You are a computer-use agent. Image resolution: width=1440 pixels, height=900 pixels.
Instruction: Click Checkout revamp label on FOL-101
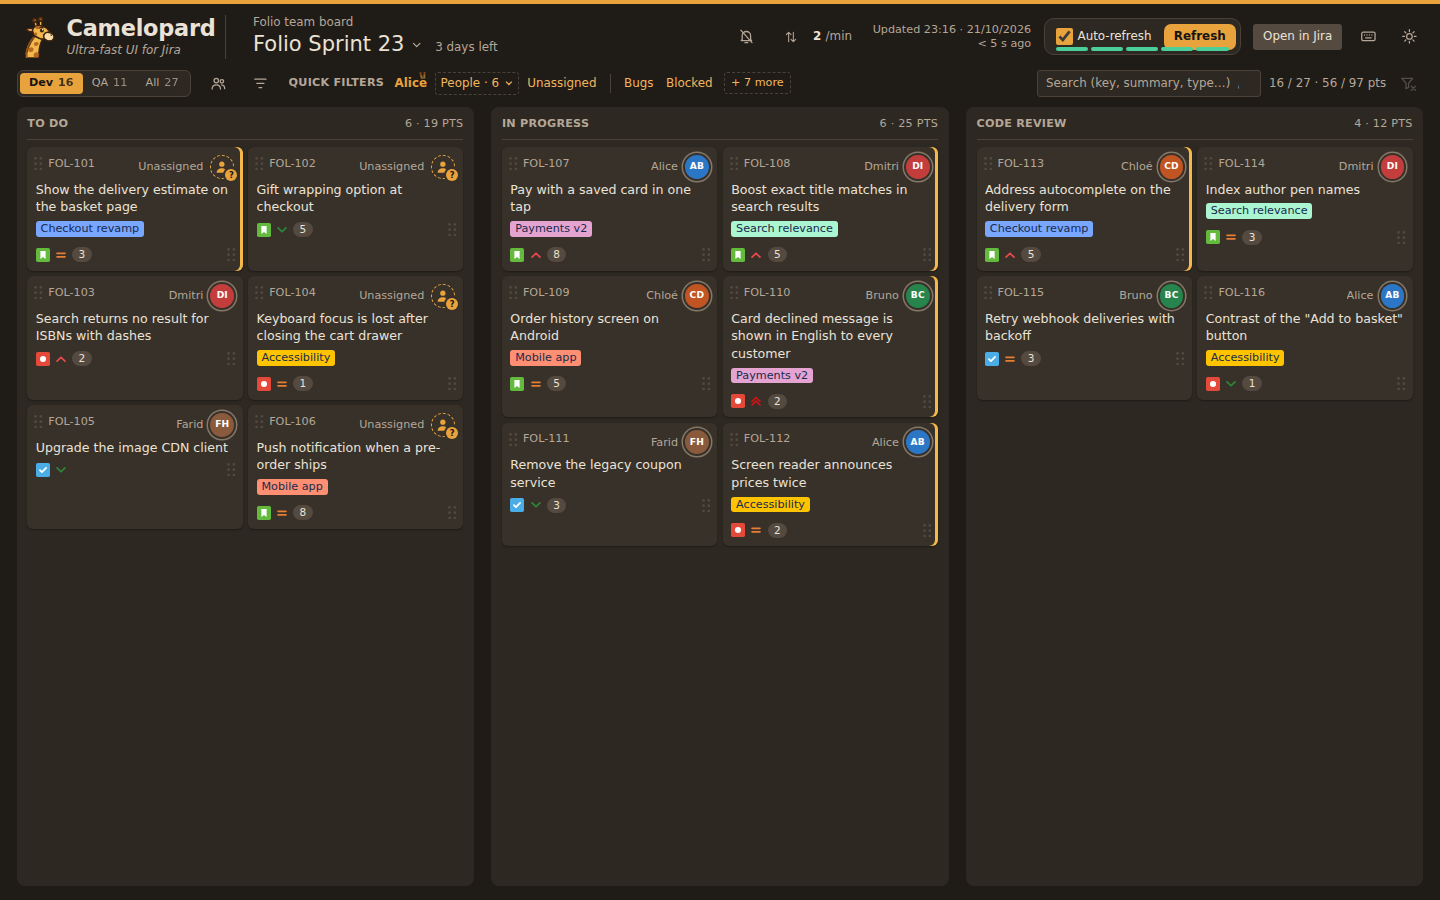point(90,229)
